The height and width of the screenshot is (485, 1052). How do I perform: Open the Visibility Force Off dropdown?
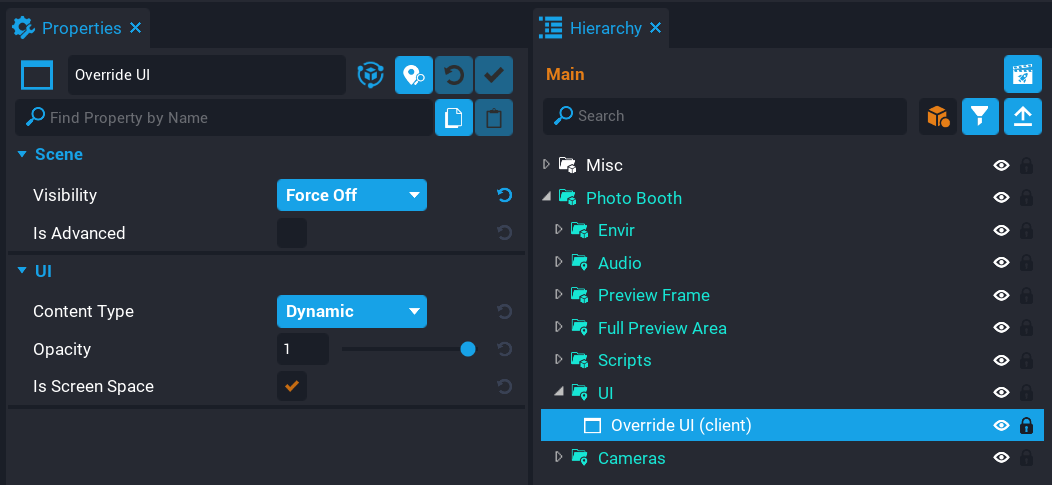[351, 195]
